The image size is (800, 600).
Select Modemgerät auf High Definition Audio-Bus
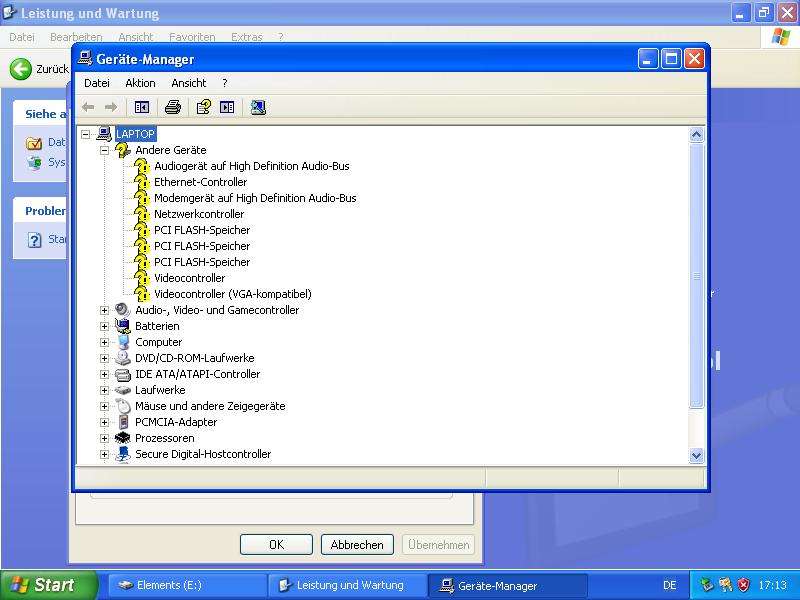255,198
